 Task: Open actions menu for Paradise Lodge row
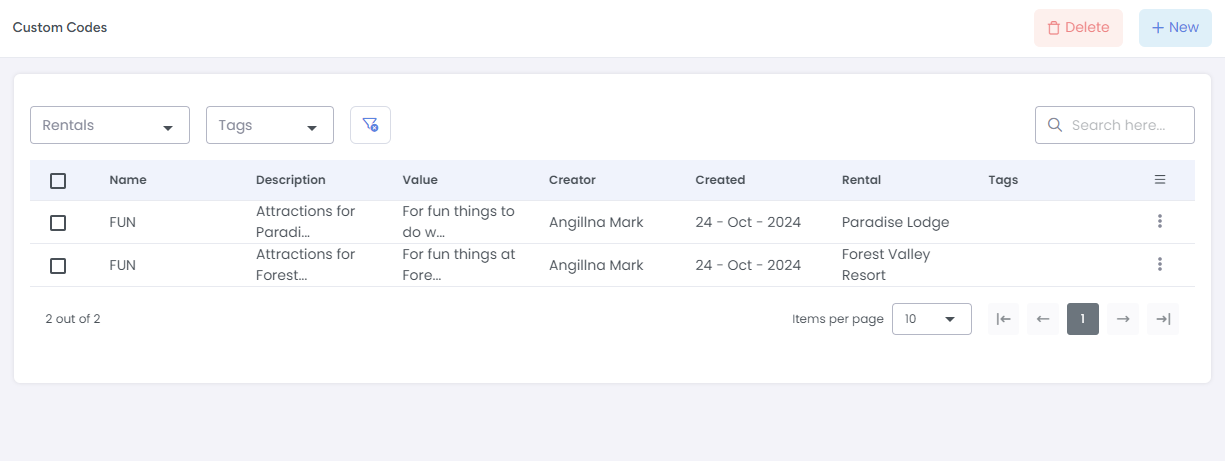(1160, 222)
